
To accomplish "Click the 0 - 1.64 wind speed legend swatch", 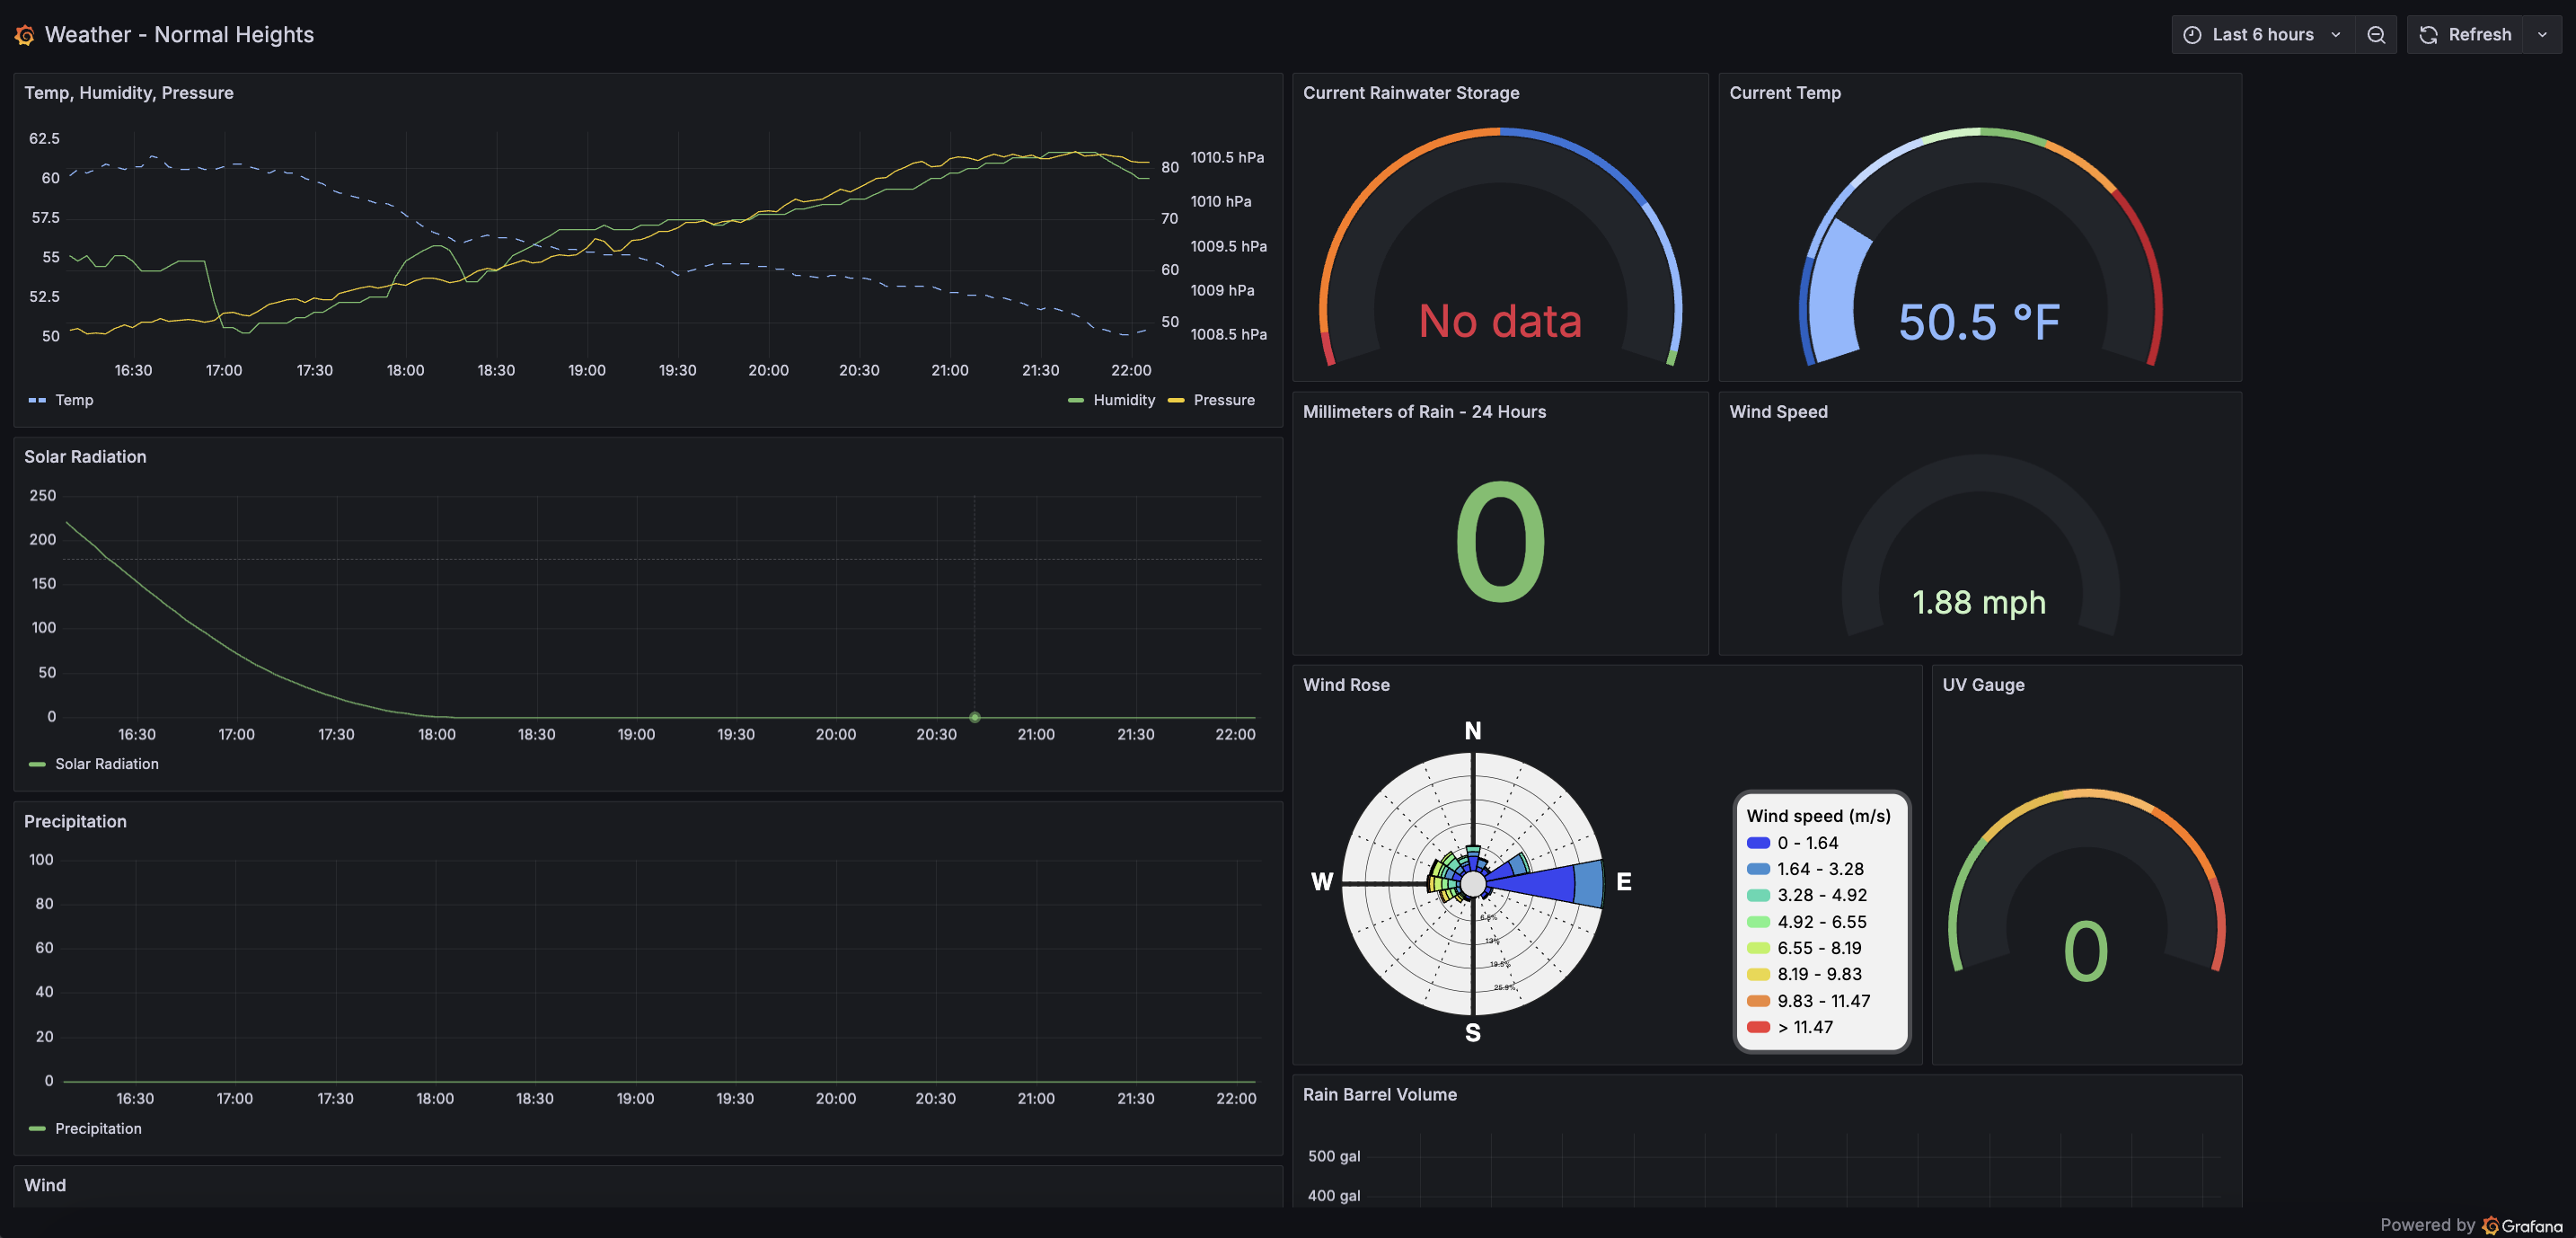I will (x=1759, y=842).
